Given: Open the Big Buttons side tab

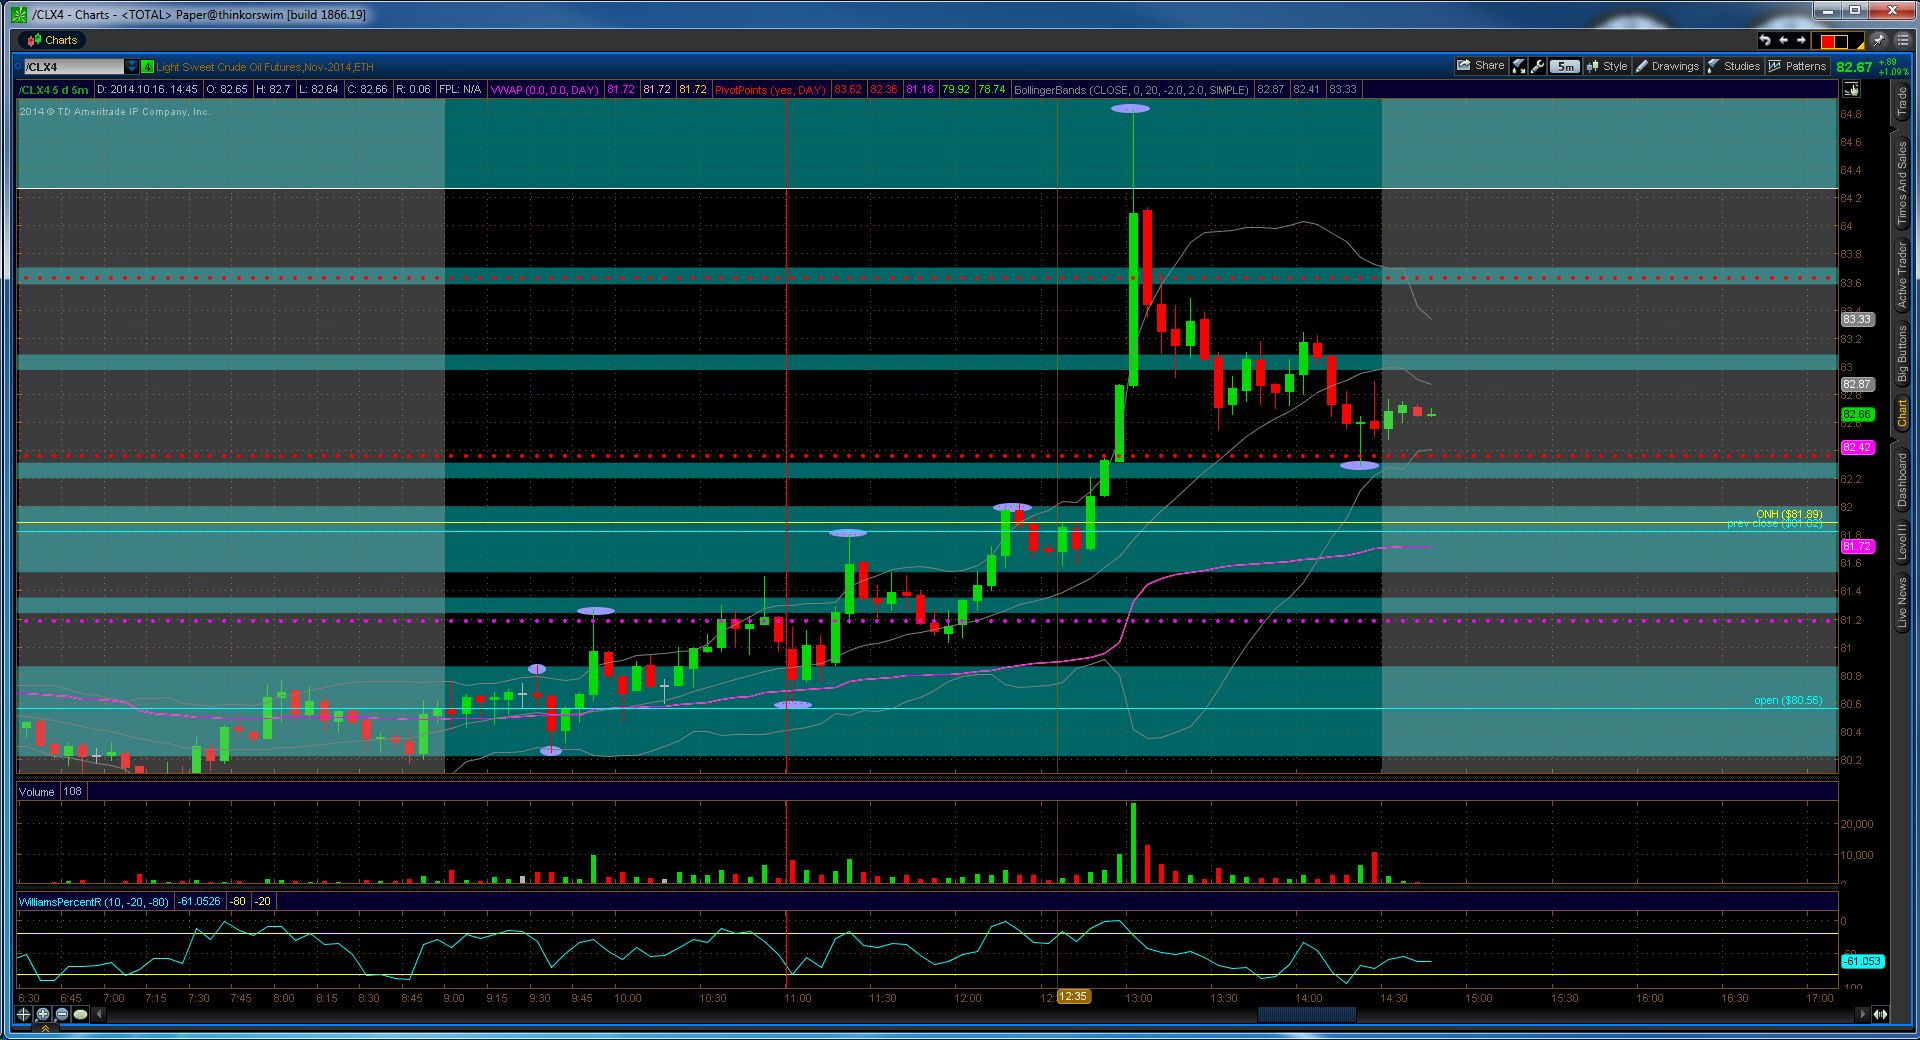Looking at the screenshot, I should (x=1902, y=354).
